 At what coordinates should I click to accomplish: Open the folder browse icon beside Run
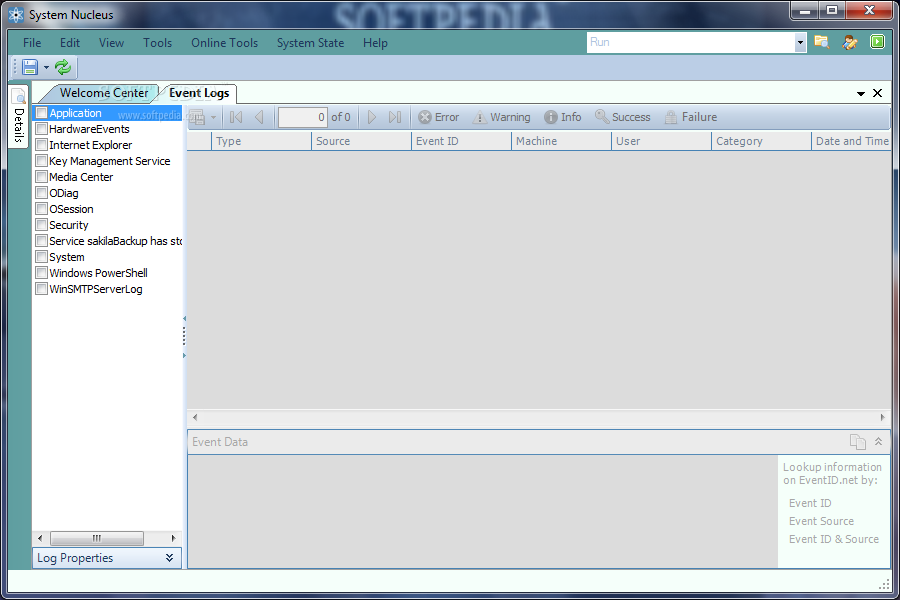click(822, 42)
